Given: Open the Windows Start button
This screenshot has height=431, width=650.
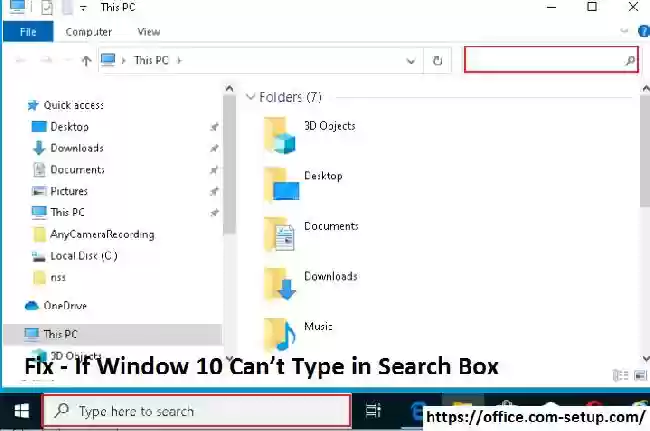Looking at the screenshot, I should [x=21, y=411].
